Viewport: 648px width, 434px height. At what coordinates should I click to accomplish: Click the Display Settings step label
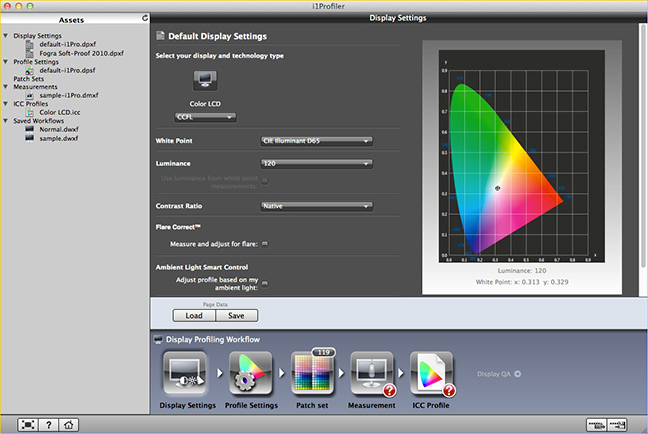coord(188,405)
